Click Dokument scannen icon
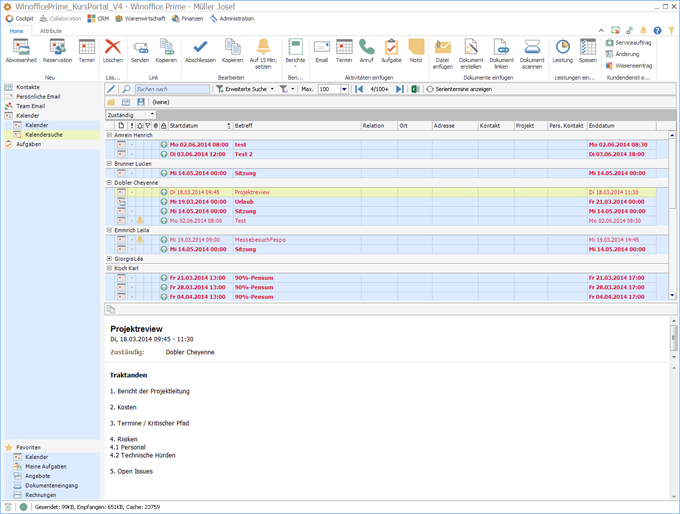680x514 pixels. 532,54
